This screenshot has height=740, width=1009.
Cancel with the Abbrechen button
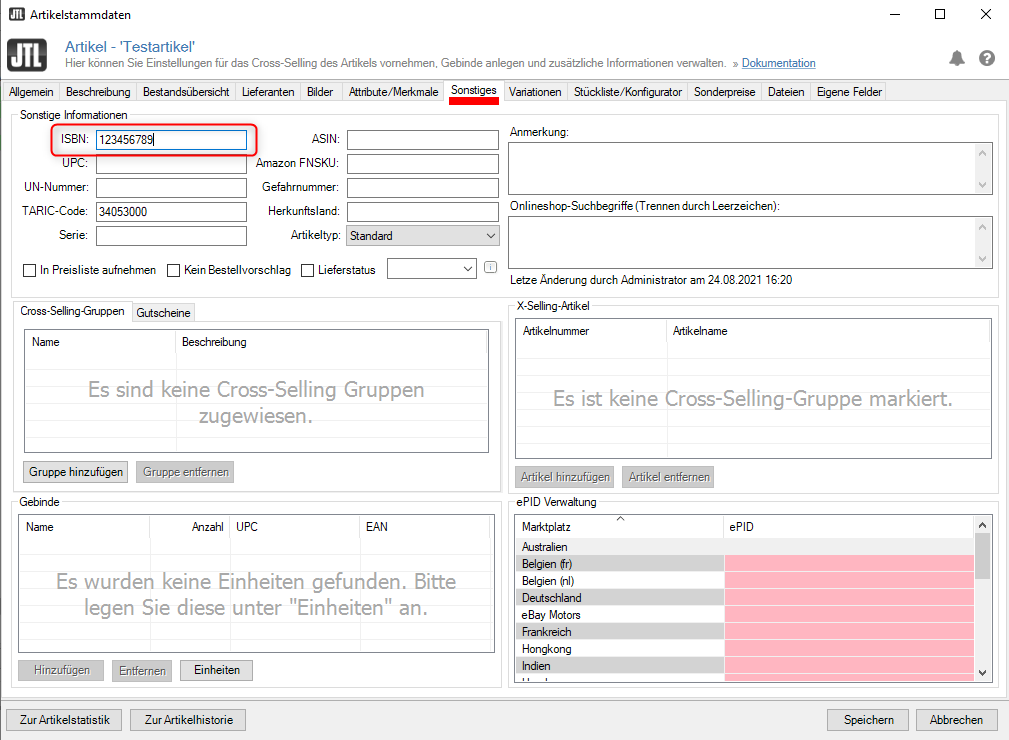coord(956,720)
